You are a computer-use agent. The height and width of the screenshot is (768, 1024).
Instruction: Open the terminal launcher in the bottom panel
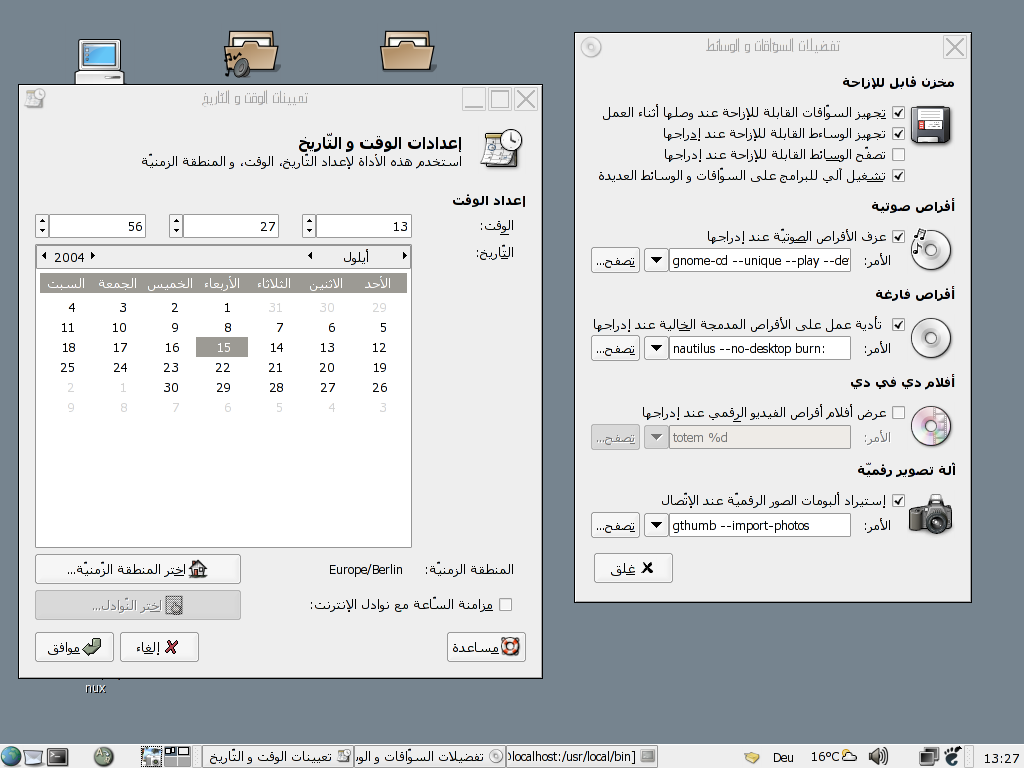coord(58,756)
